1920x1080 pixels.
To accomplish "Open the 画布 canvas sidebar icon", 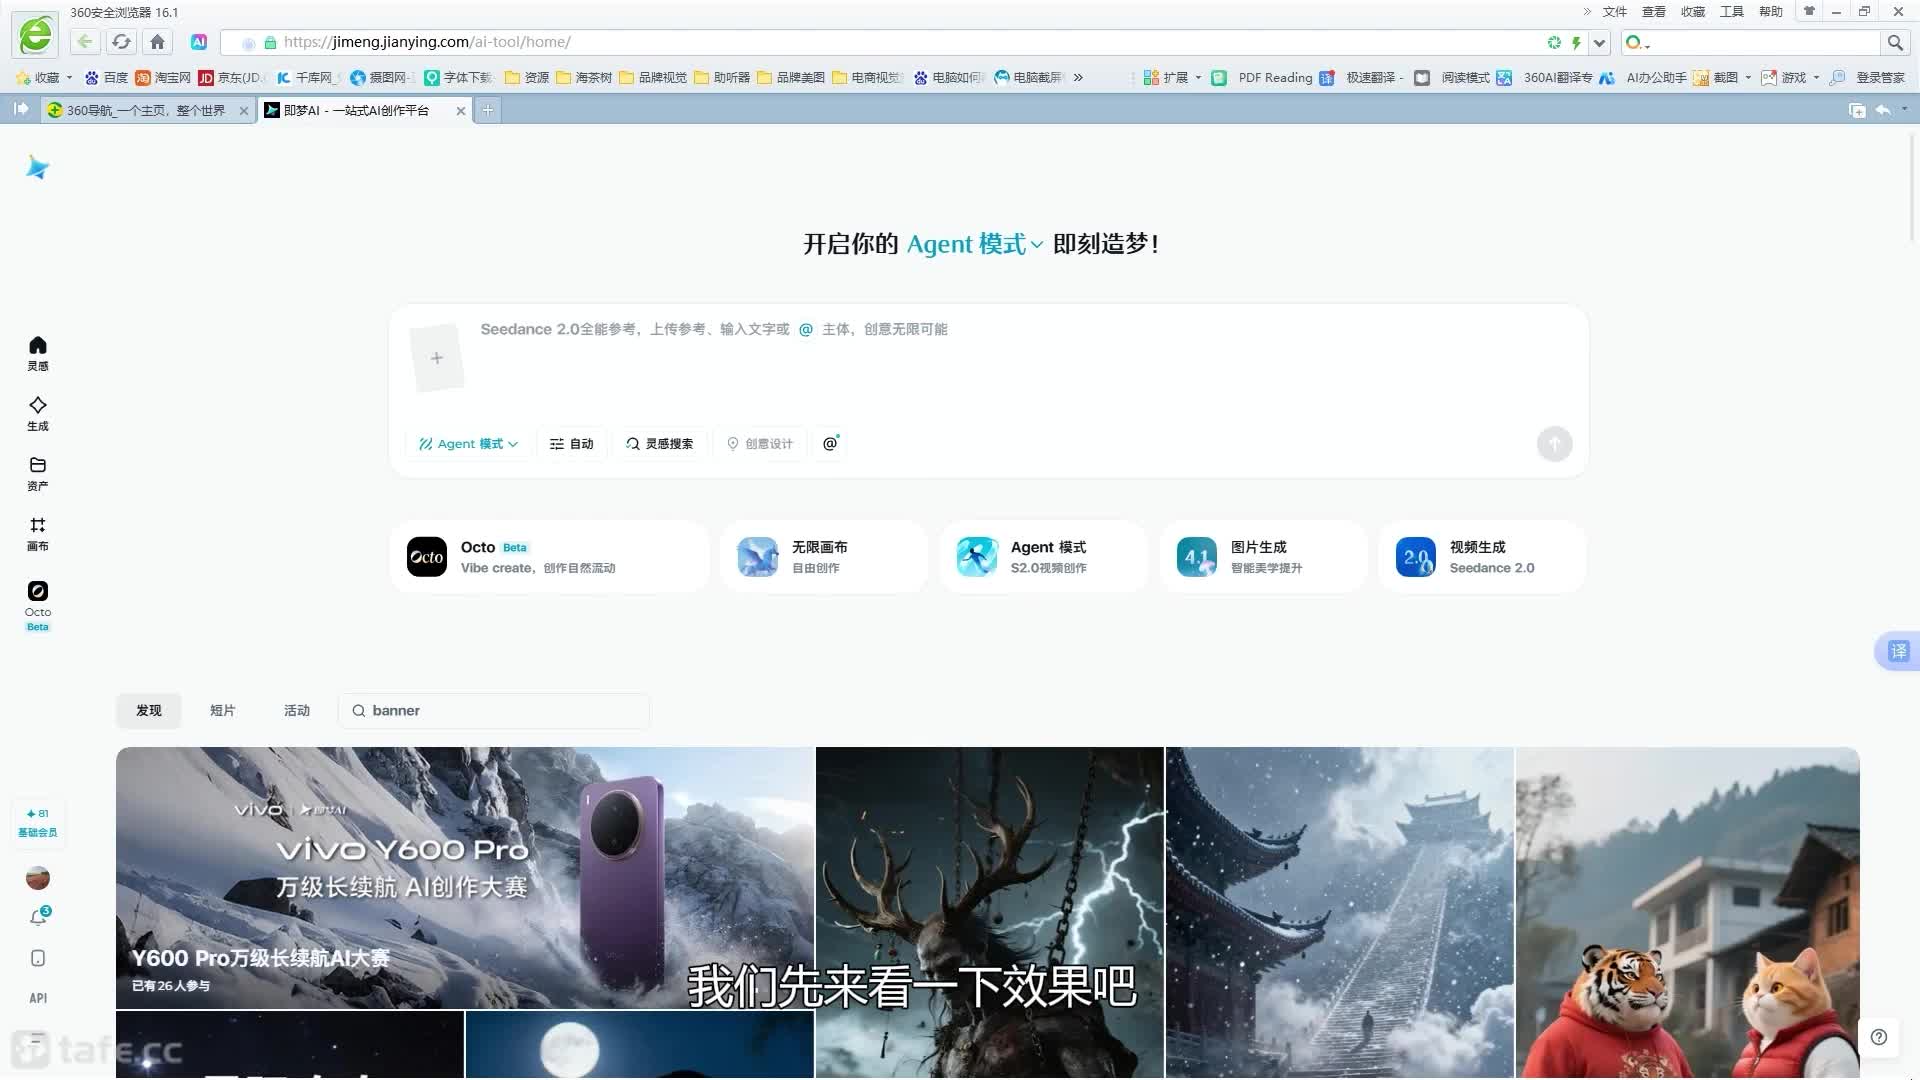I will (x=38, y=533).
